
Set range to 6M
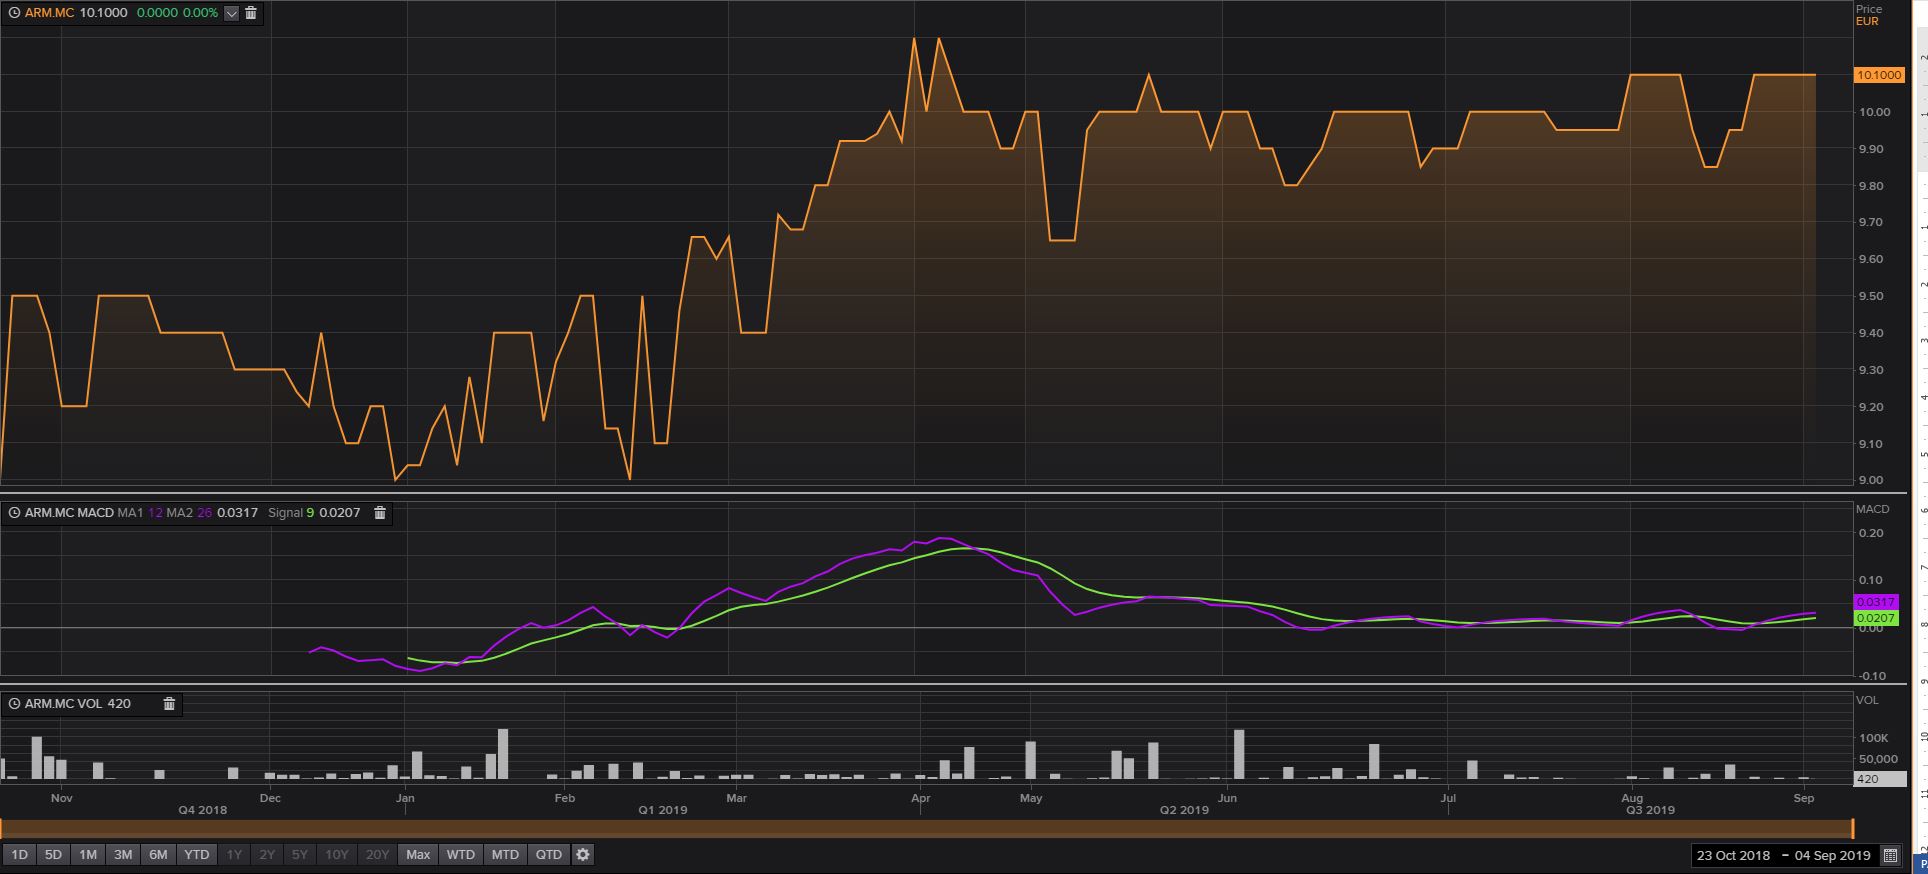pos(158,855)
